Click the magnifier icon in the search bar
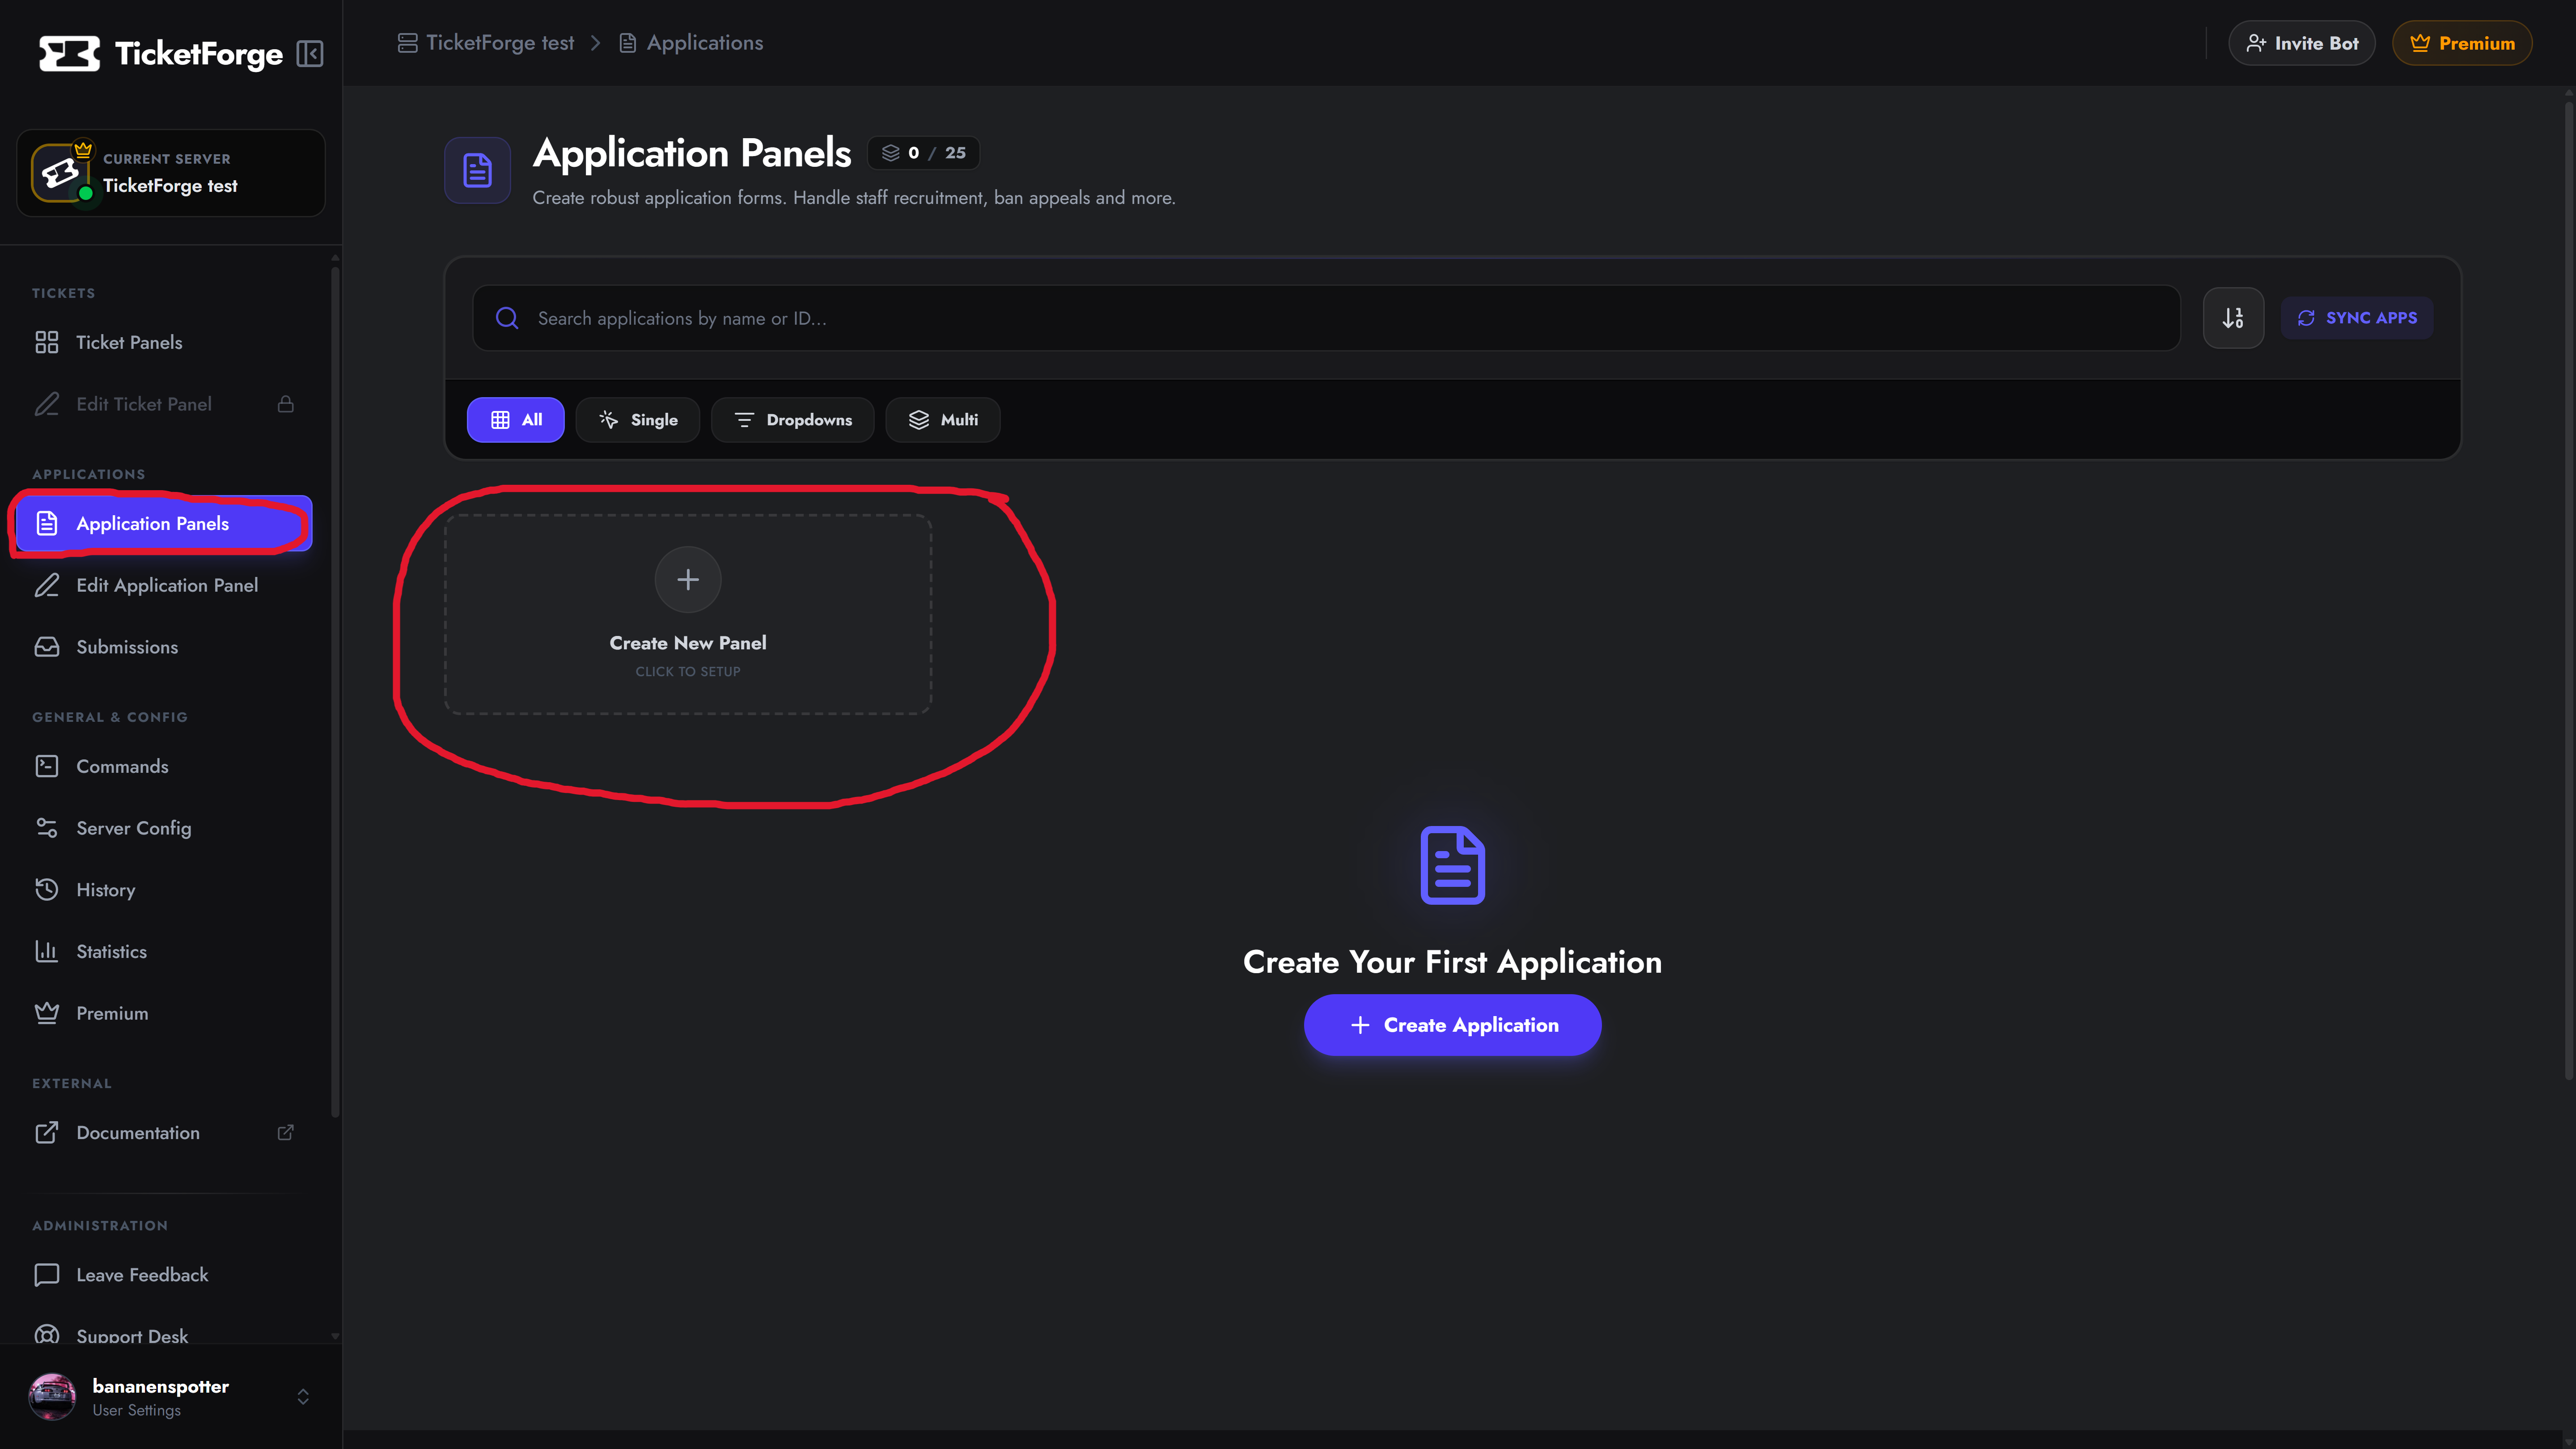This screenshot has height=1449, width=2576. click(x=507, y=318)
